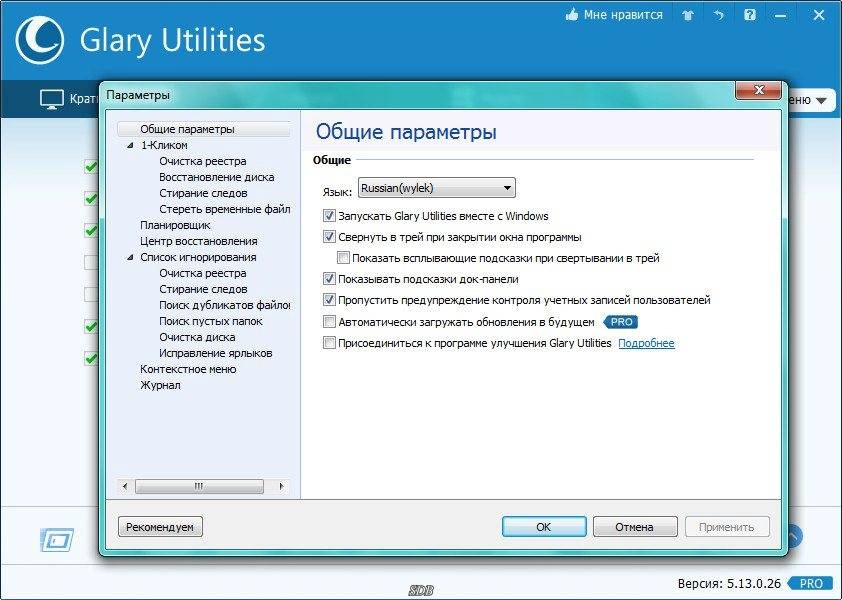
Task: Select 'Очистка реестра' under Список игнорирования
Action: (202, 273)
